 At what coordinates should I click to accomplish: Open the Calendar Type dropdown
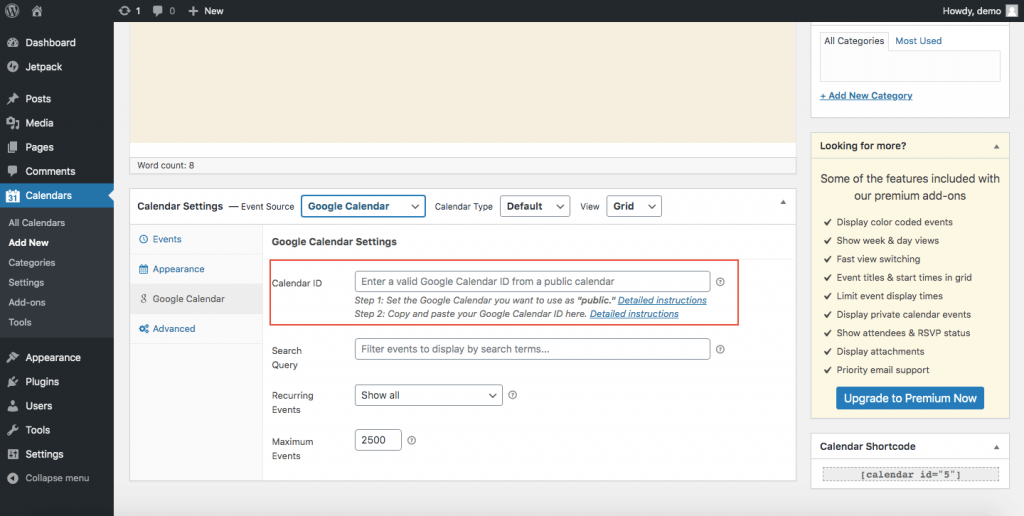pos(535,206)
